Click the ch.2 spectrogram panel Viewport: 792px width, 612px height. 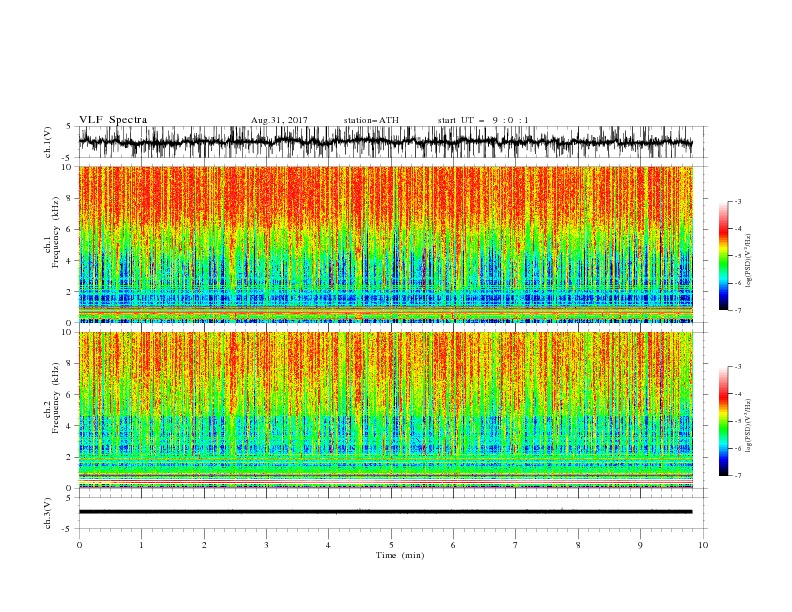[x=386, y=410]
